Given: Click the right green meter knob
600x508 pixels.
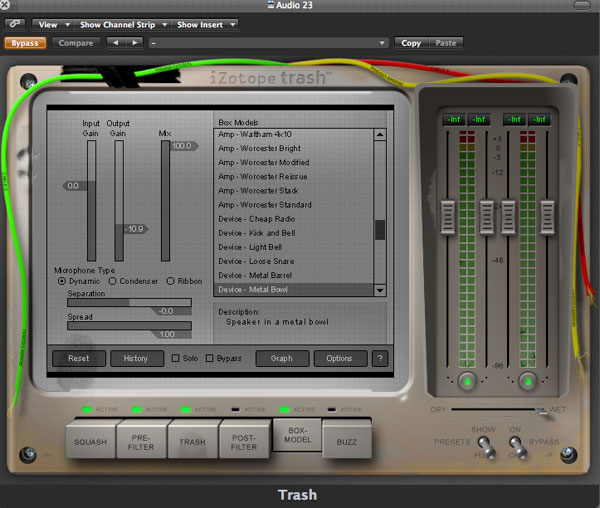Looking at the screenshot, I should click(528, 381).
